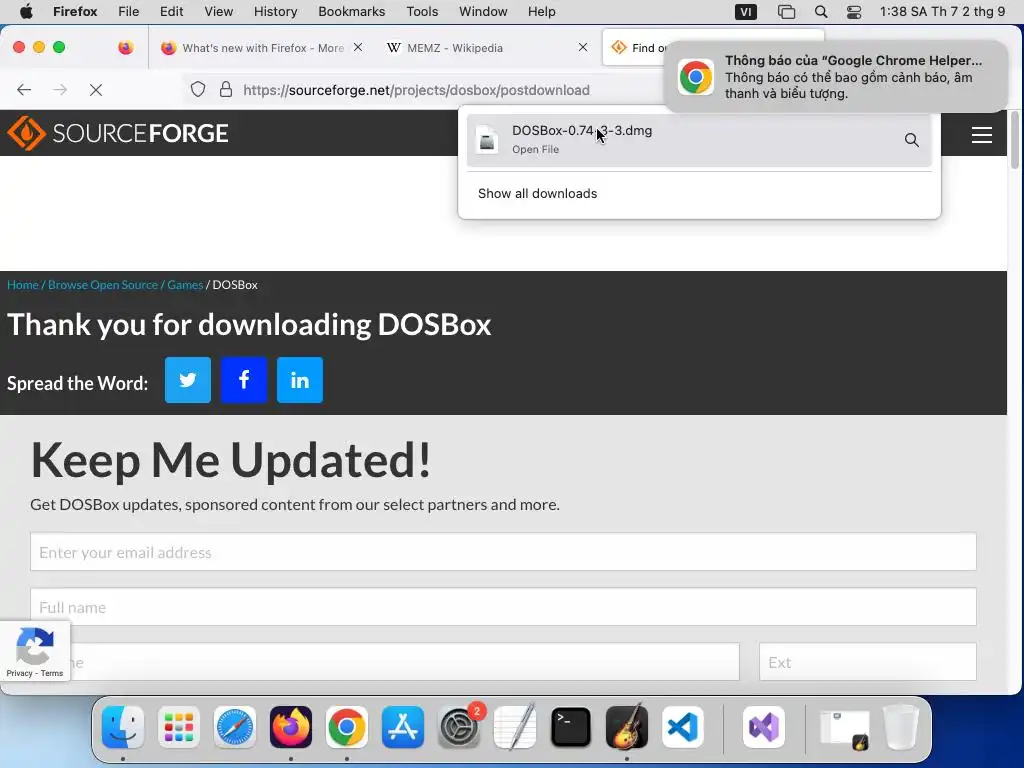Click Show all downloads
Viewport: 1024px width, 768px height.
(x=537, y=193)
